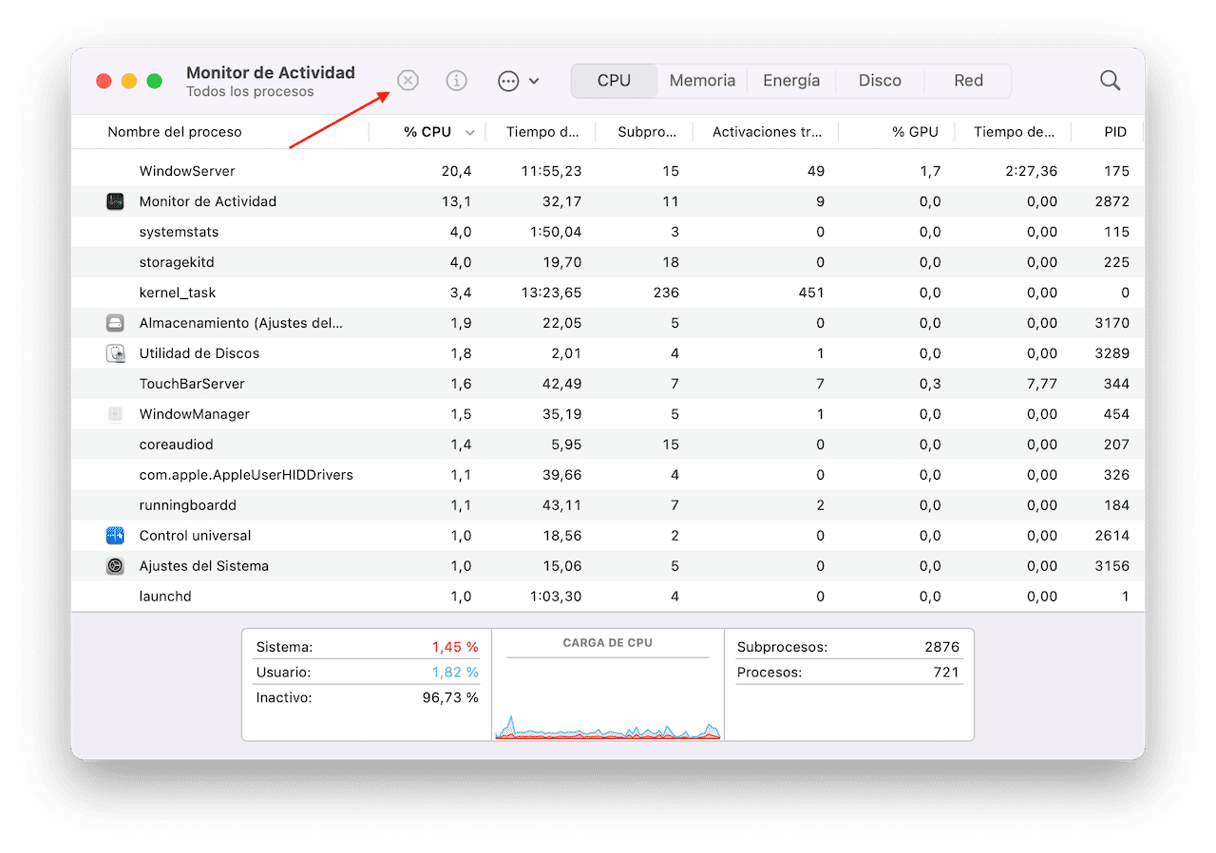Select the systemstats process row

608,232
